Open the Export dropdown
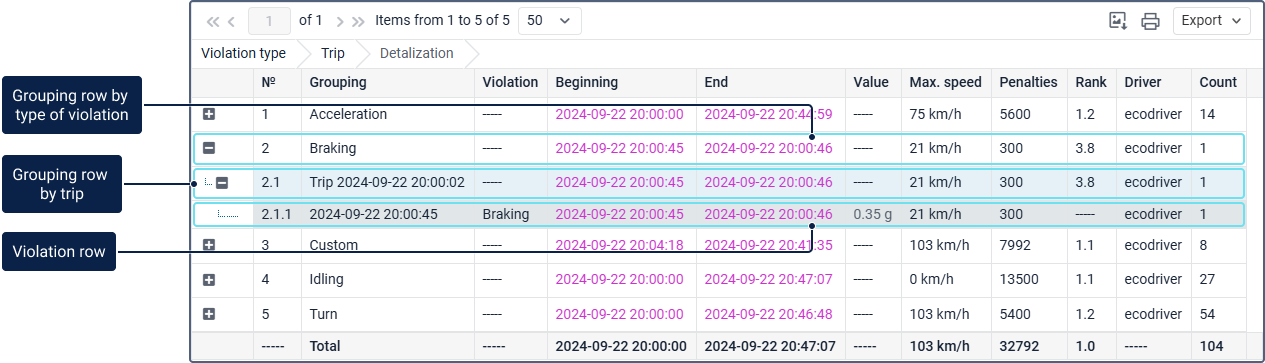This screenshot has width=1265, height=363. pyautogui.click(x=1211, y=21)
